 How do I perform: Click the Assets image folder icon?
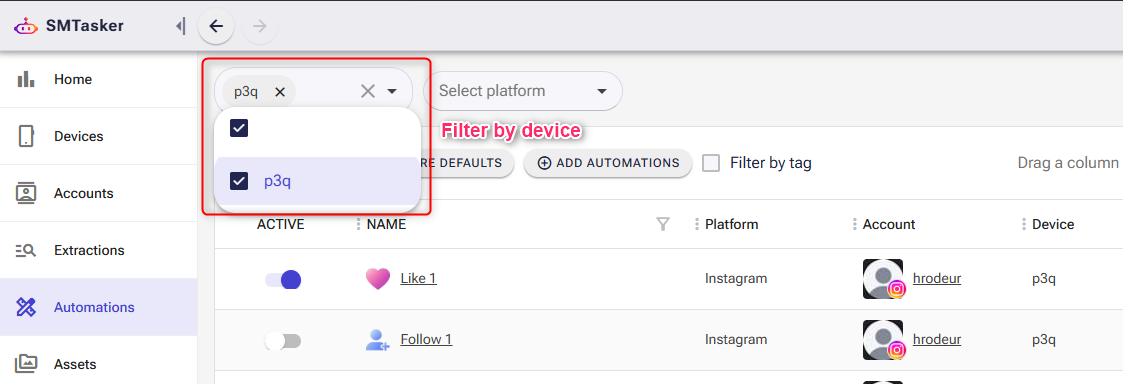26,364
